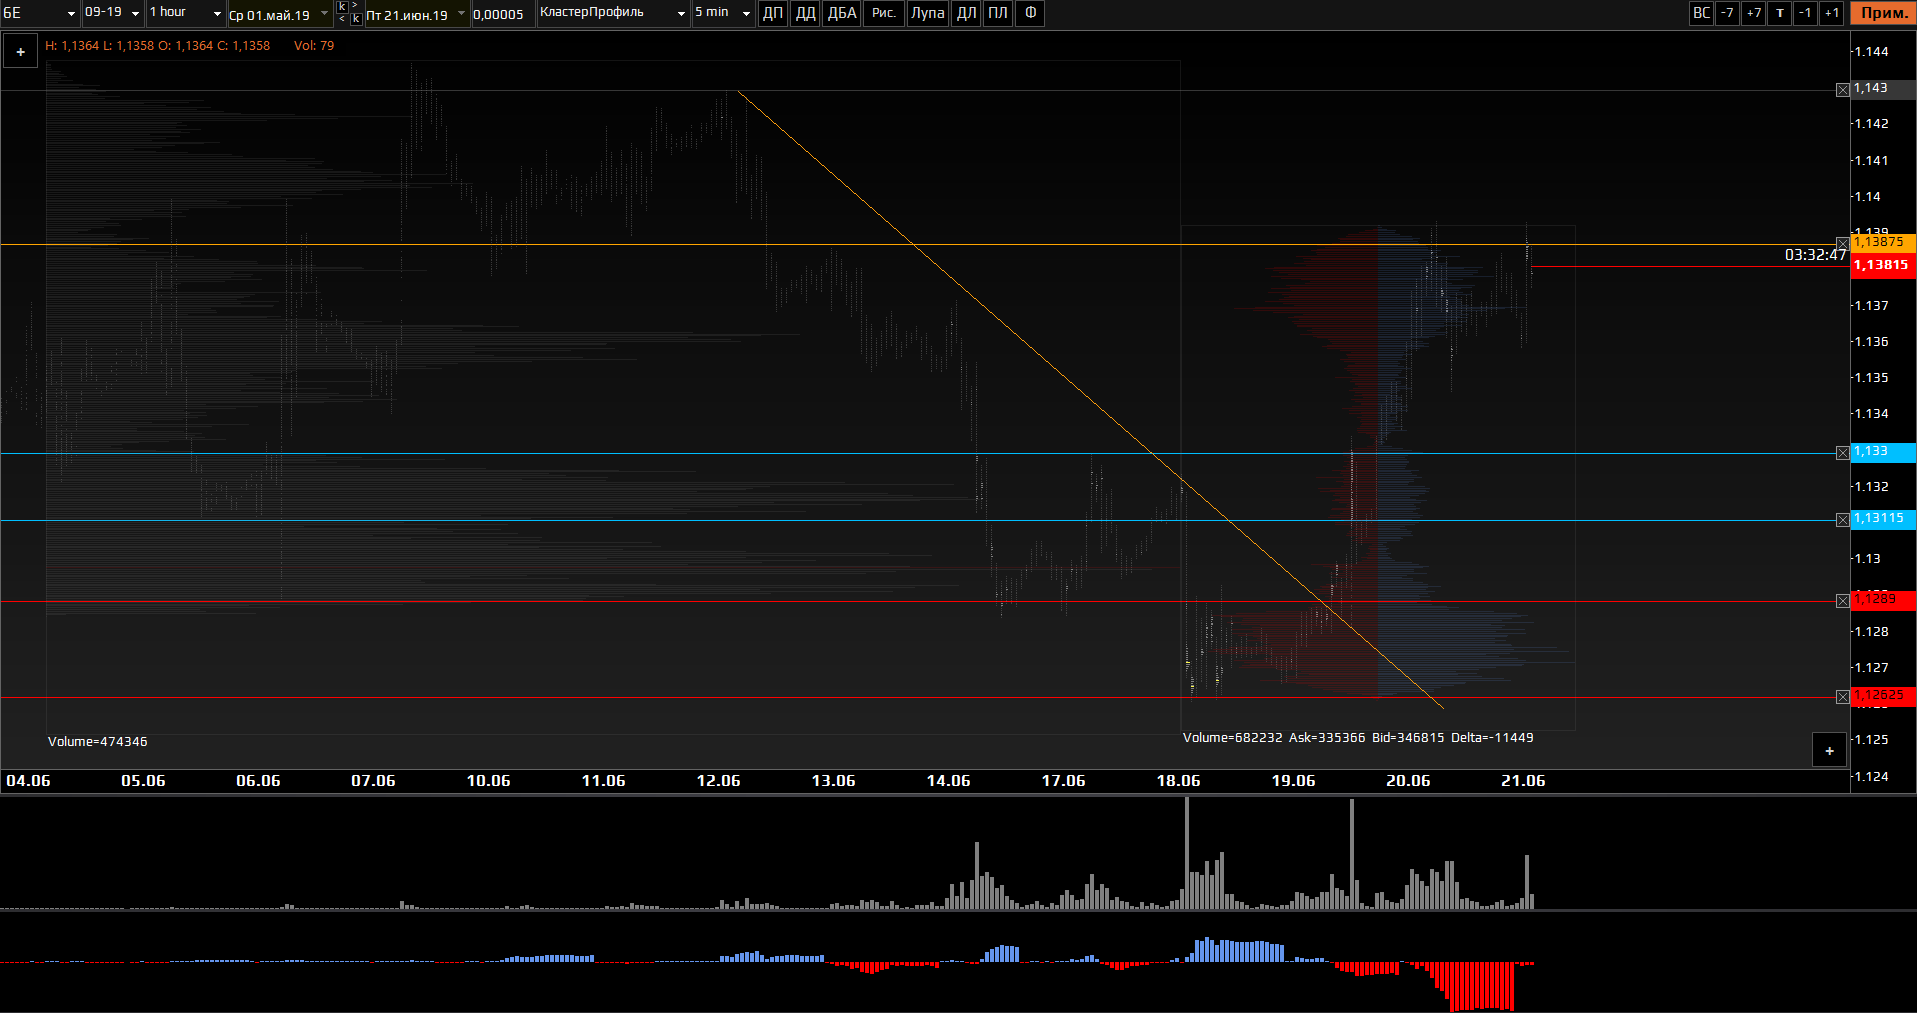Screen dimensions: 1917x1013
Task: Click the top-left plus button on chart
Action: point(20,51)
